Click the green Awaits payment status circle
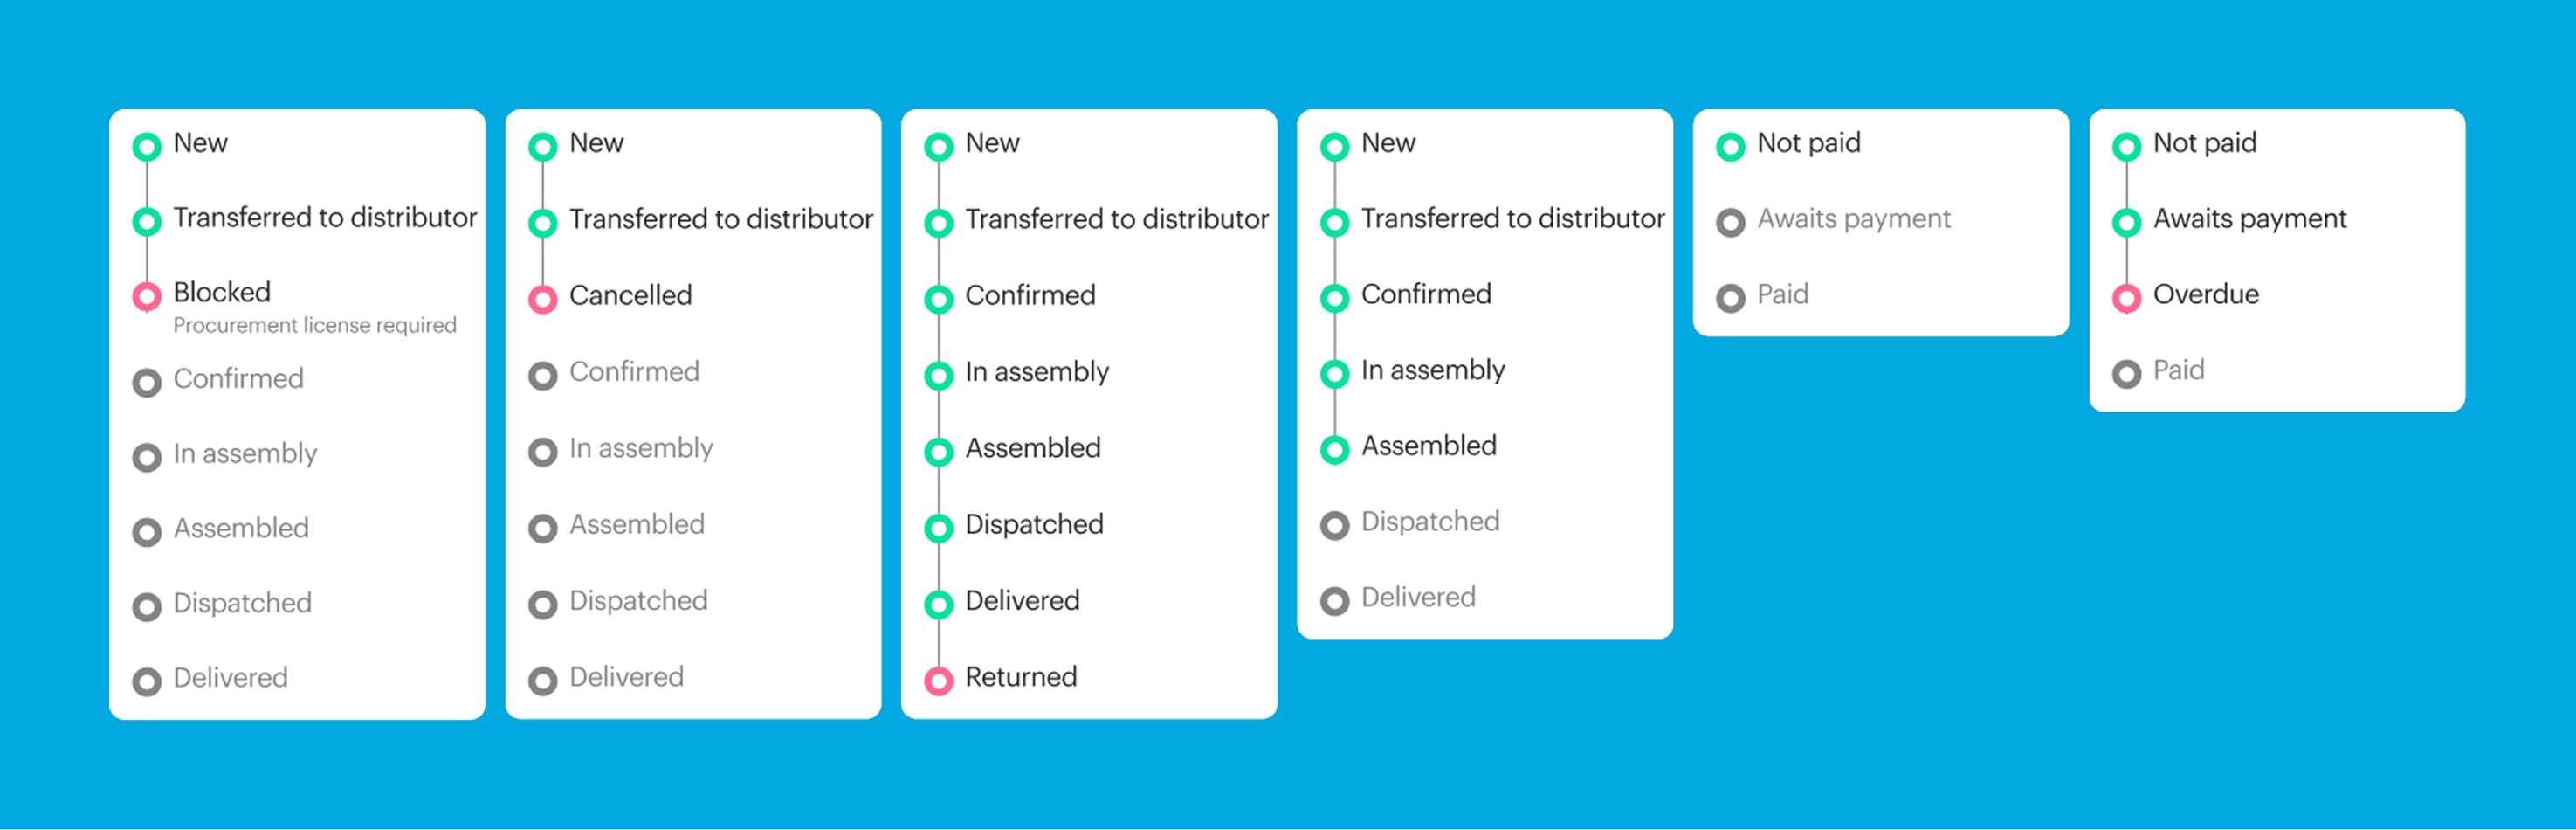Image resolution: width=2576 pixels, height=830 pixels. coord(2127,222)
